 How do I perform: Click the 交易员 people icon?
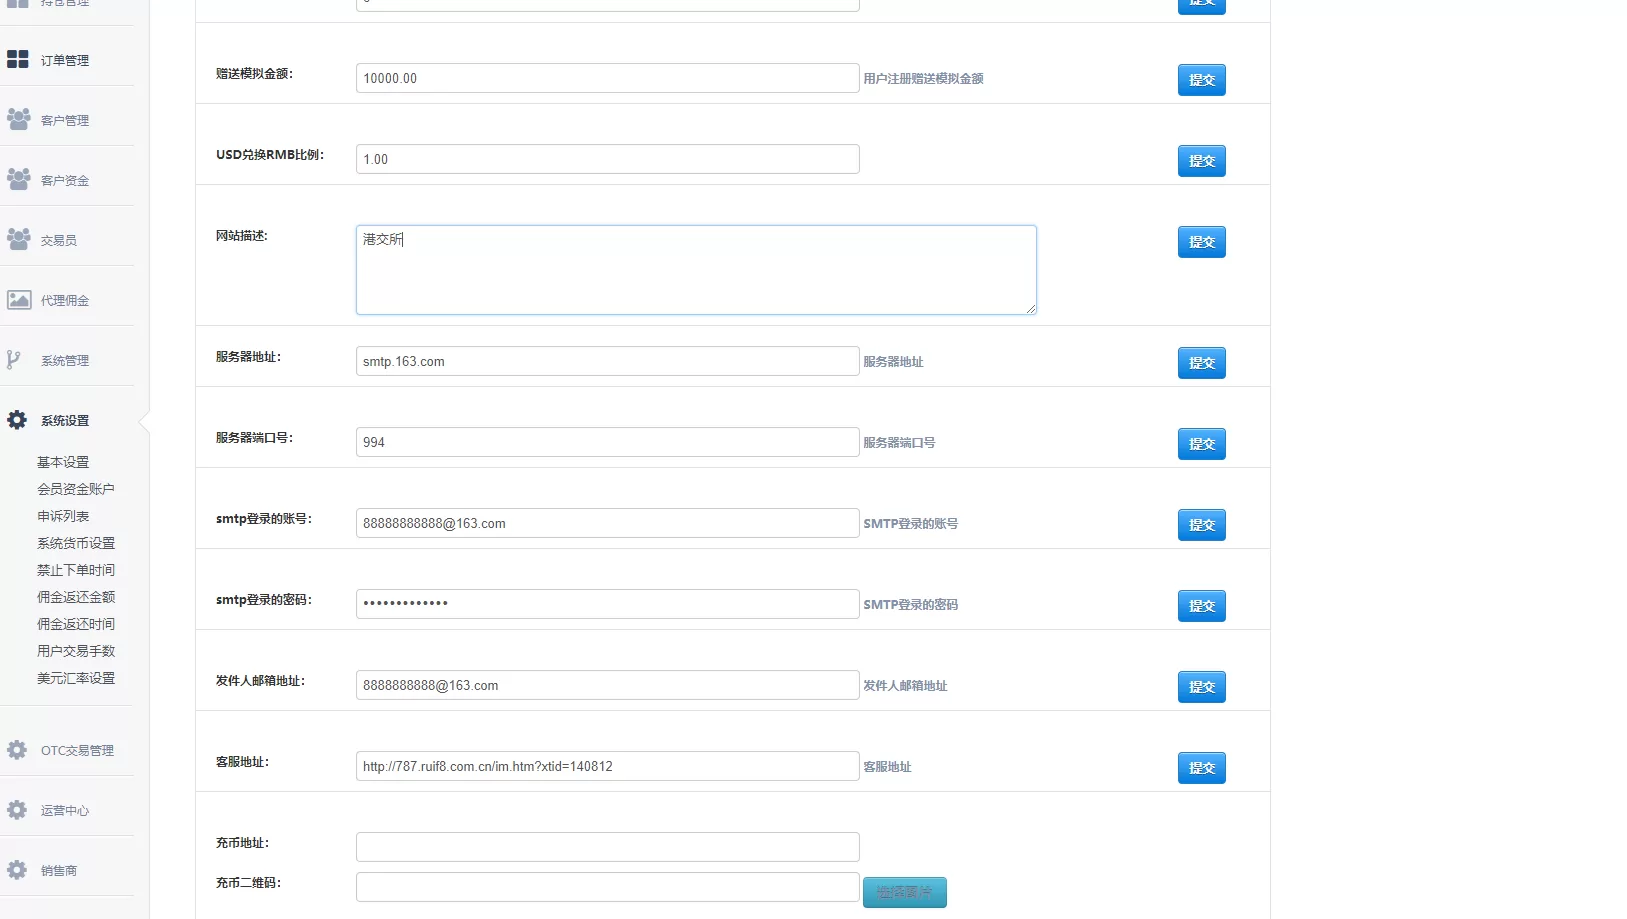18,240
